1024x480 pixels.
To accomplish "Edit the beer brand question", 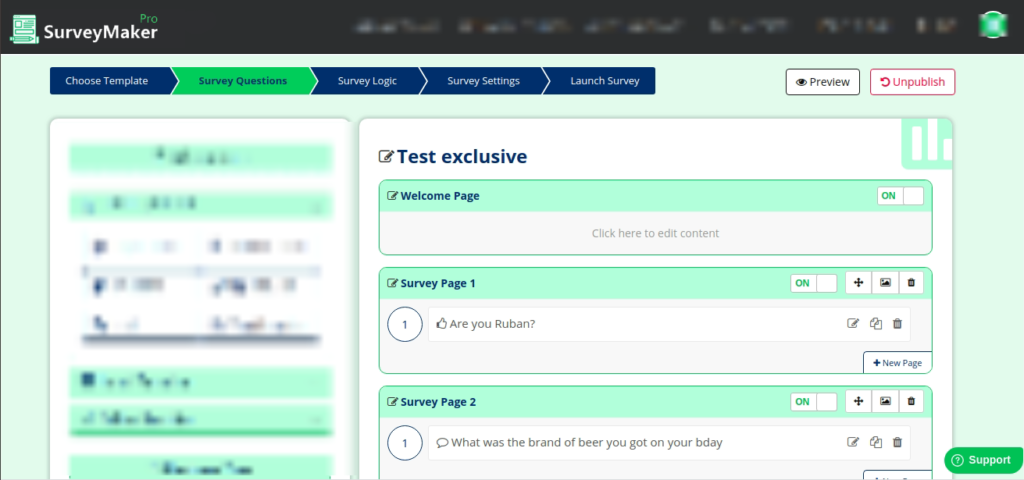I will pos(853,442).
